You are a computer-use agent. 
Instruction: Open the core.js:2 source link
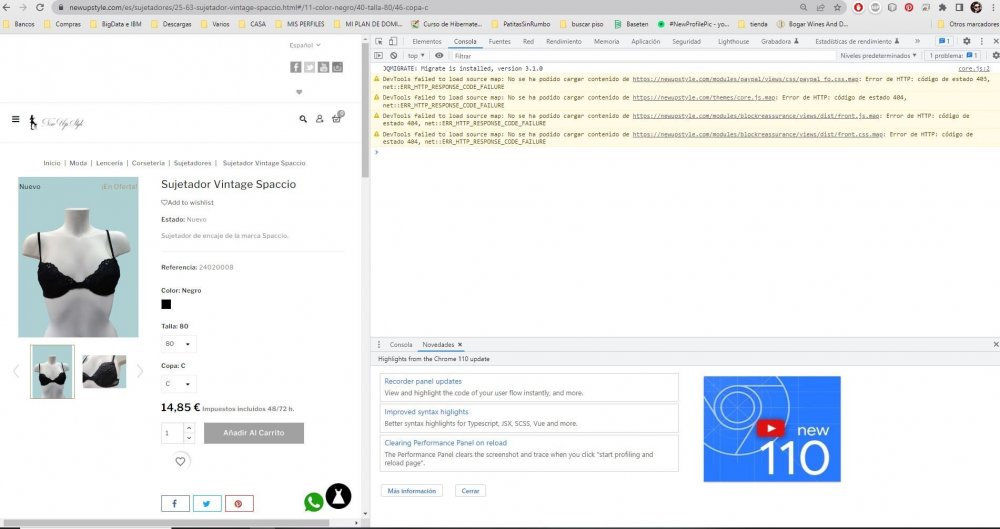point(974,68)
